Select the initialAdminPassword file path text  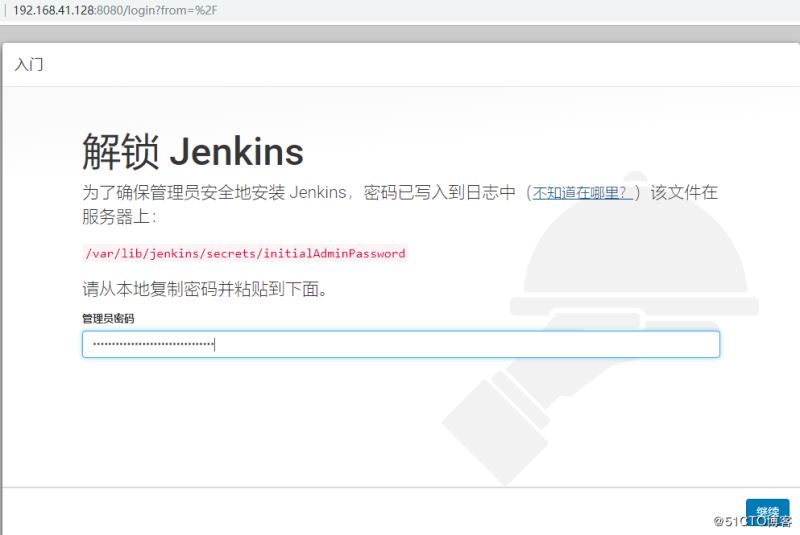(x=245, y=253)
